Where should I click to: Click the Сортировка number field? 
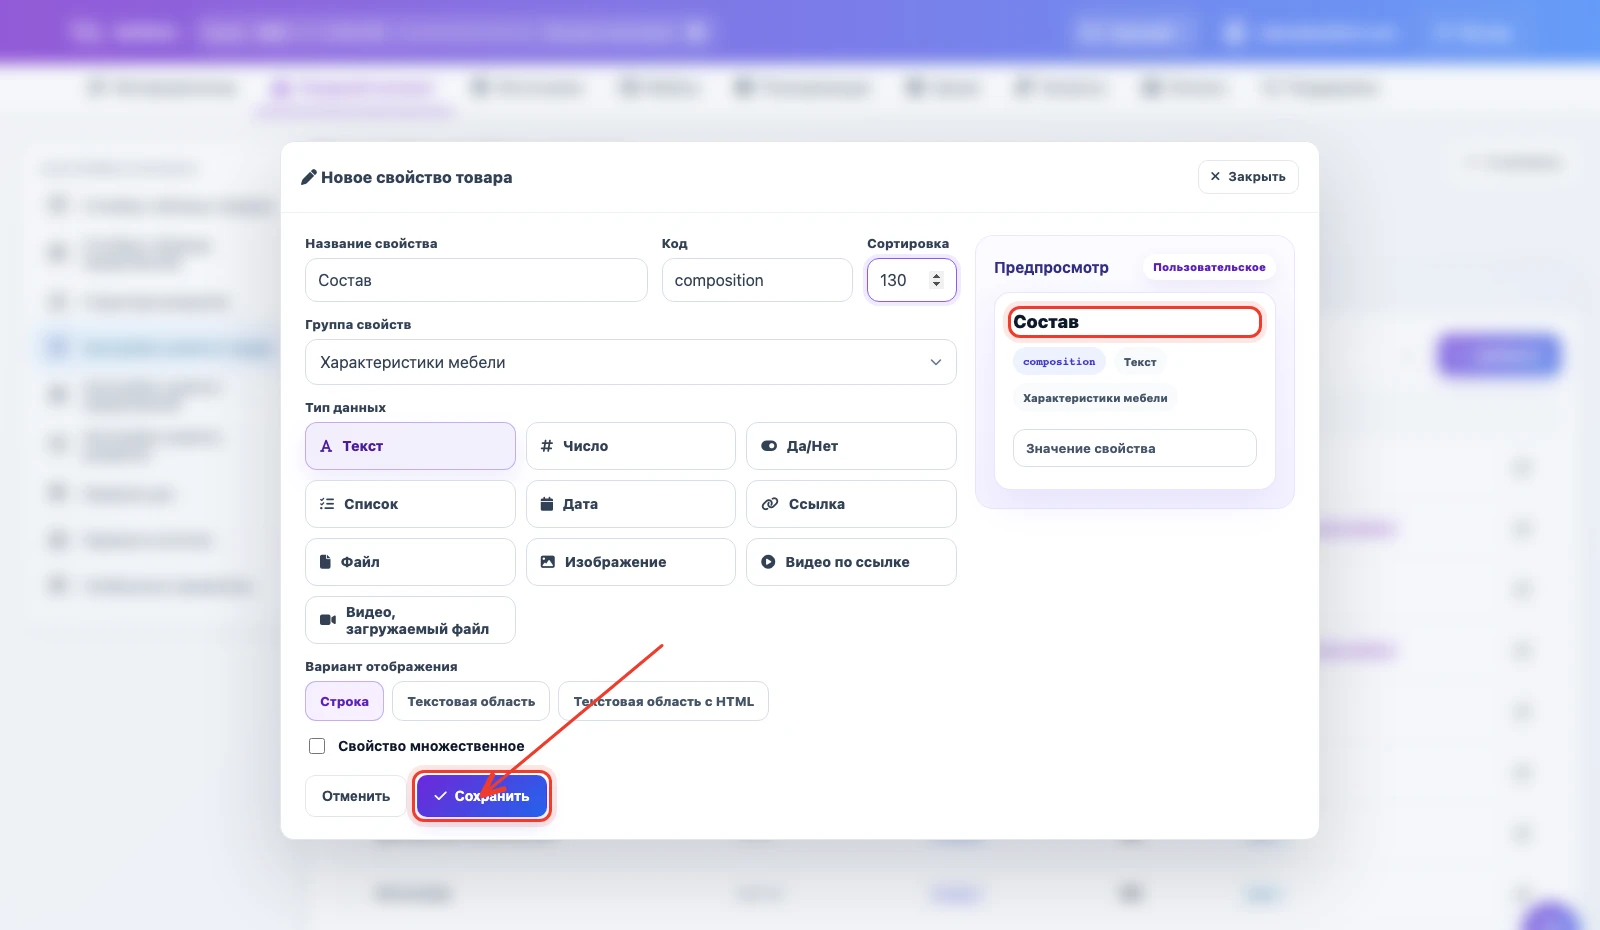coord(911,280)
